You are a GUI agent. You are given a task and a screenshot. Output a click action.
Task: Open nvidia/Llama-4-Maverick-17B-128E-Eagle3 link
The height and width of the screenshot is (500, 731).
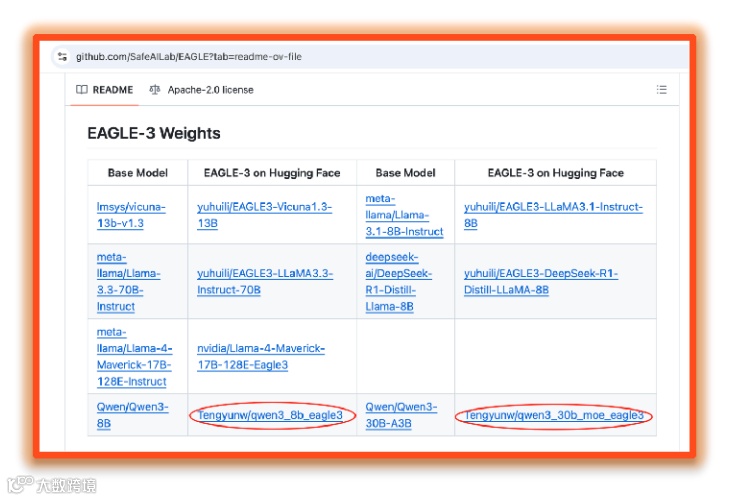pyautogui.click(x=261, y=356)
